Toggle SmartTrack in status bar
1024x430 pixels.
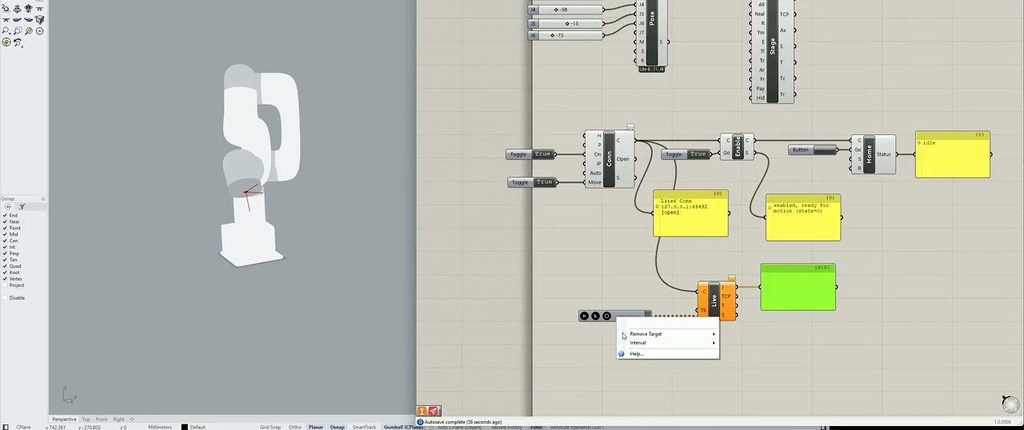pos(364,427)
